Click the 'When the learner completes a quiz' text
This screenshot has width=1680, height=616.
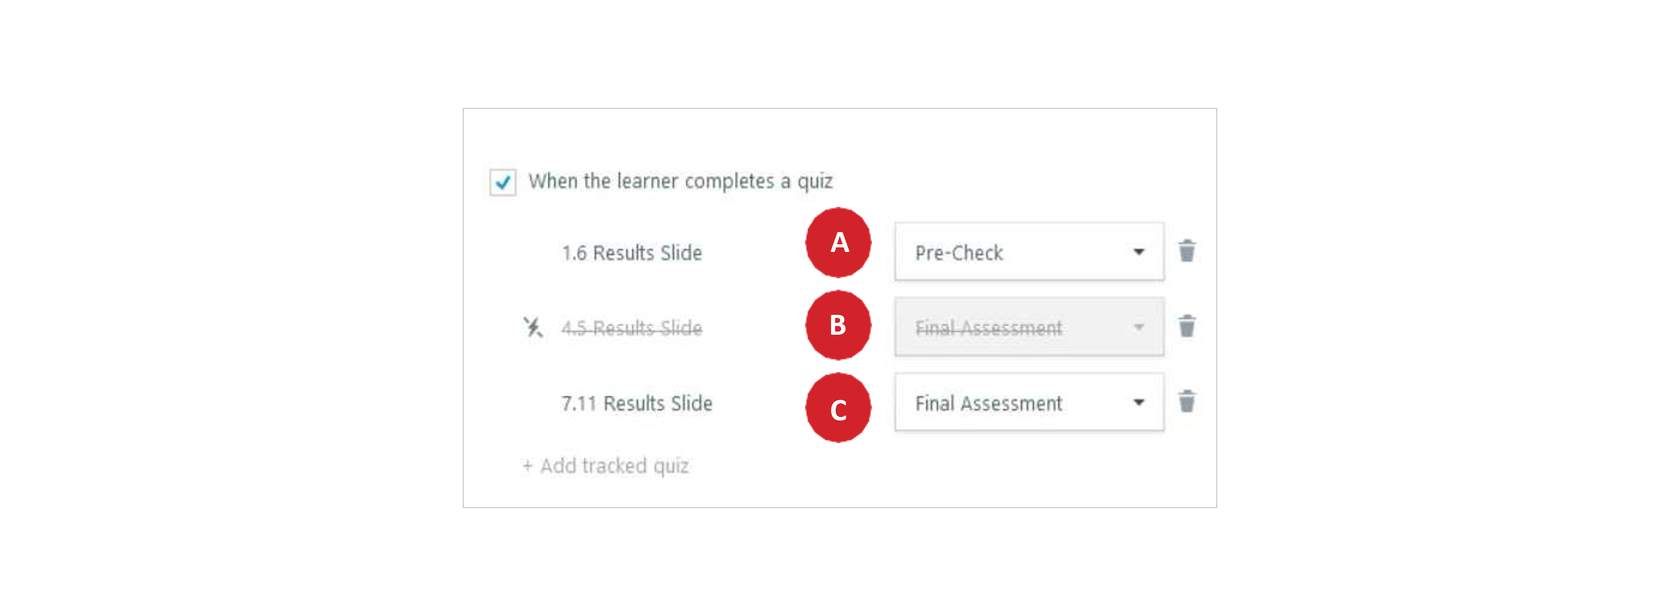680,181
